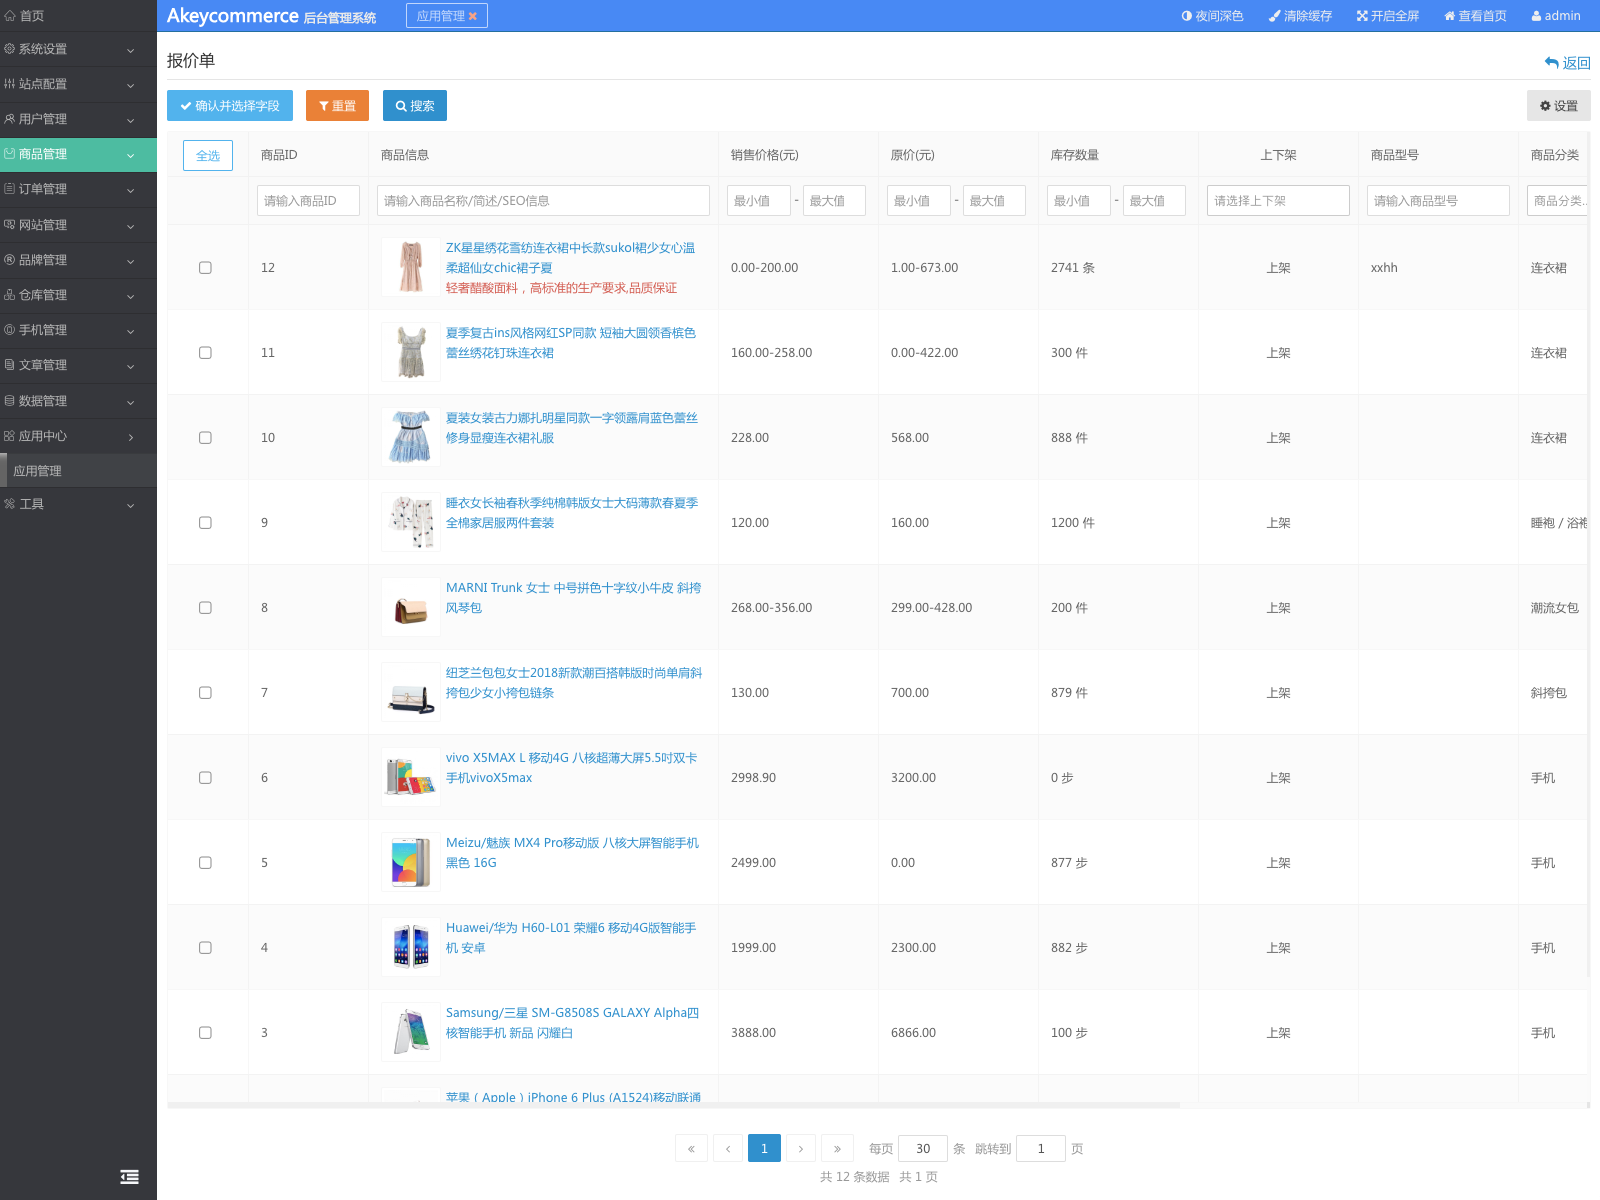Tick the checkbox for product ID 8

pyautogui.click(x=205, y=608)
